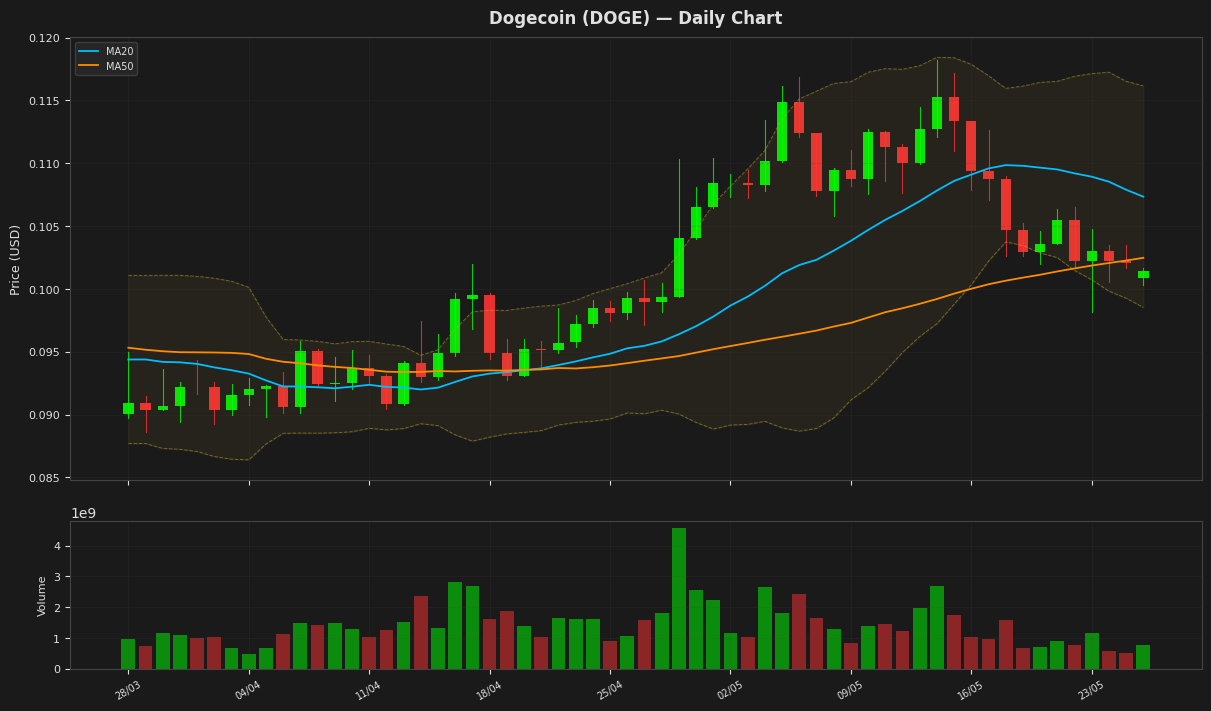Click the MA50 legend entry
1211x711 pixels.
(106, 66)
